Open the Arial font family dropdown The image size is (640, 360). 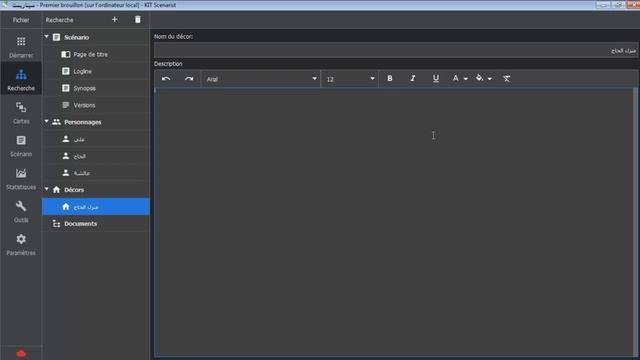click(261, 79)
